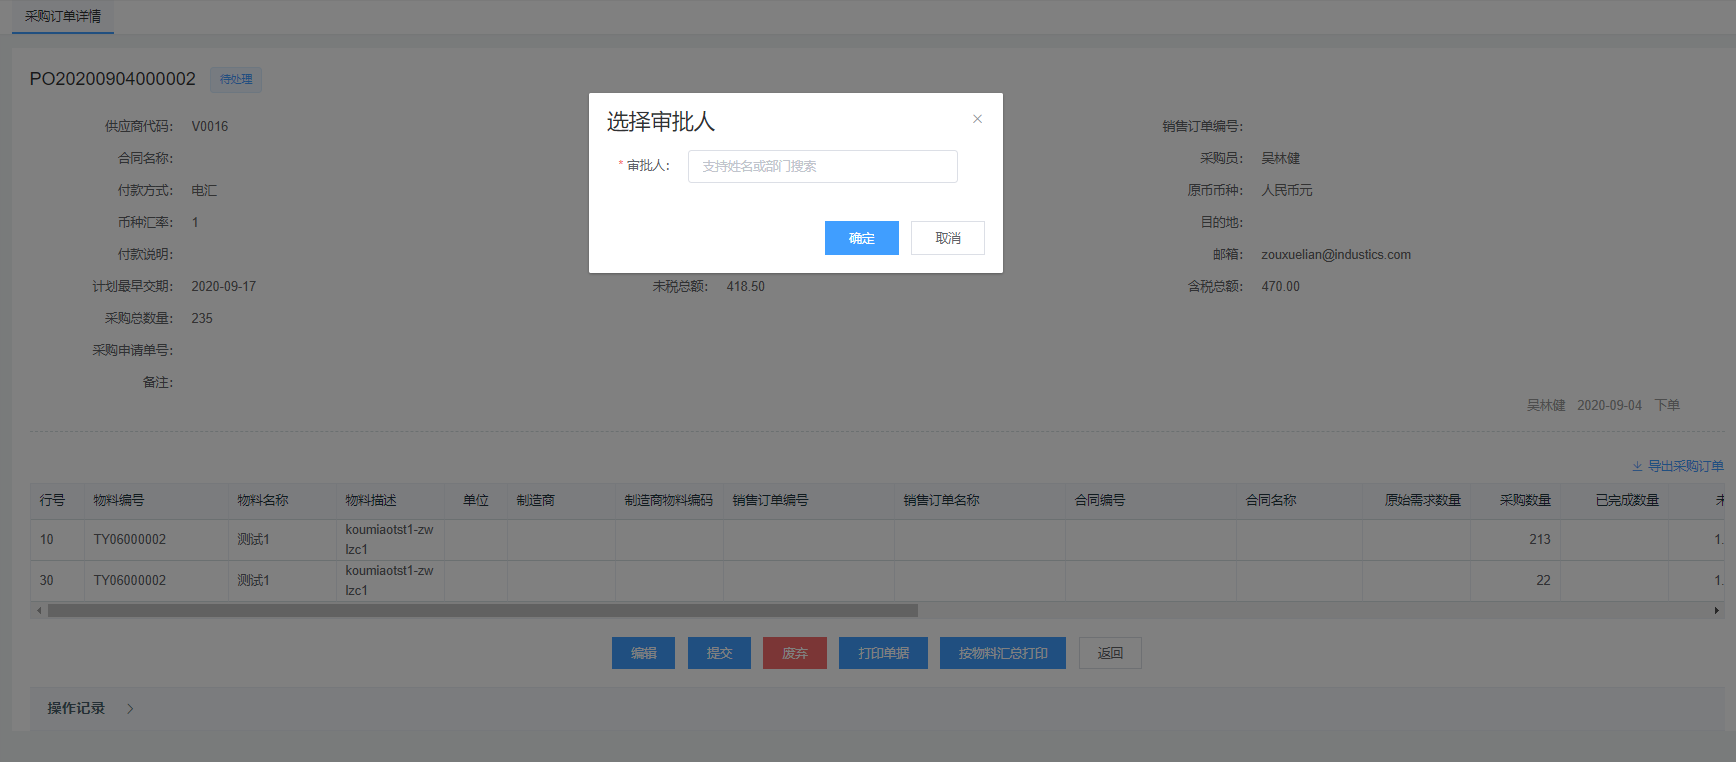Click the blue 编辑 button
Viewport: 1736px width, 762px height.
click(x=643, y=653)
